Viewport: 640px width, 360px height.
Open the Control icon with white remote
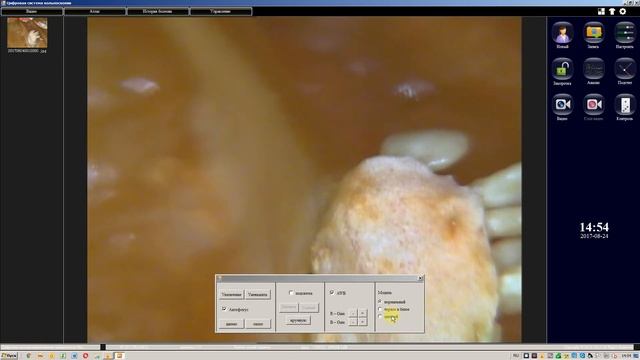point(624,105)
